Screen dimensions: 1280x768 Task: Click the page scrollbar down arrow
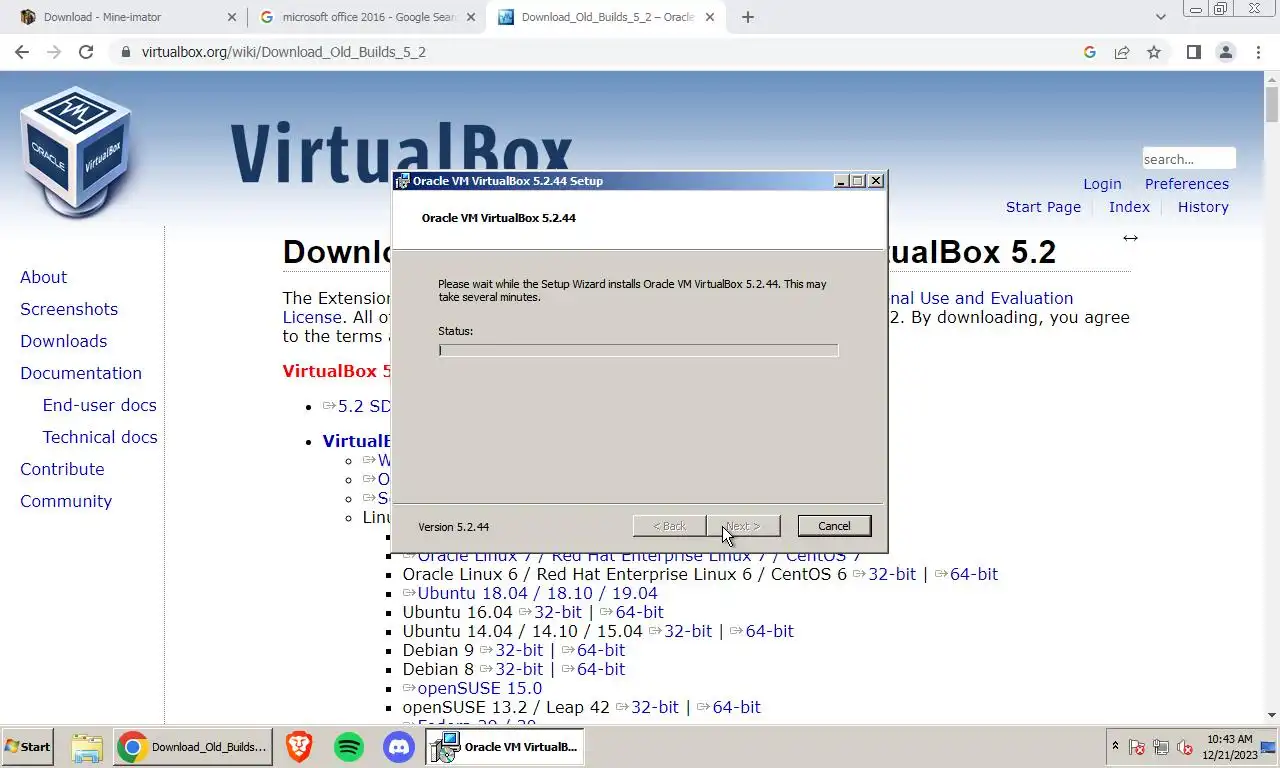pos(1272,715)
